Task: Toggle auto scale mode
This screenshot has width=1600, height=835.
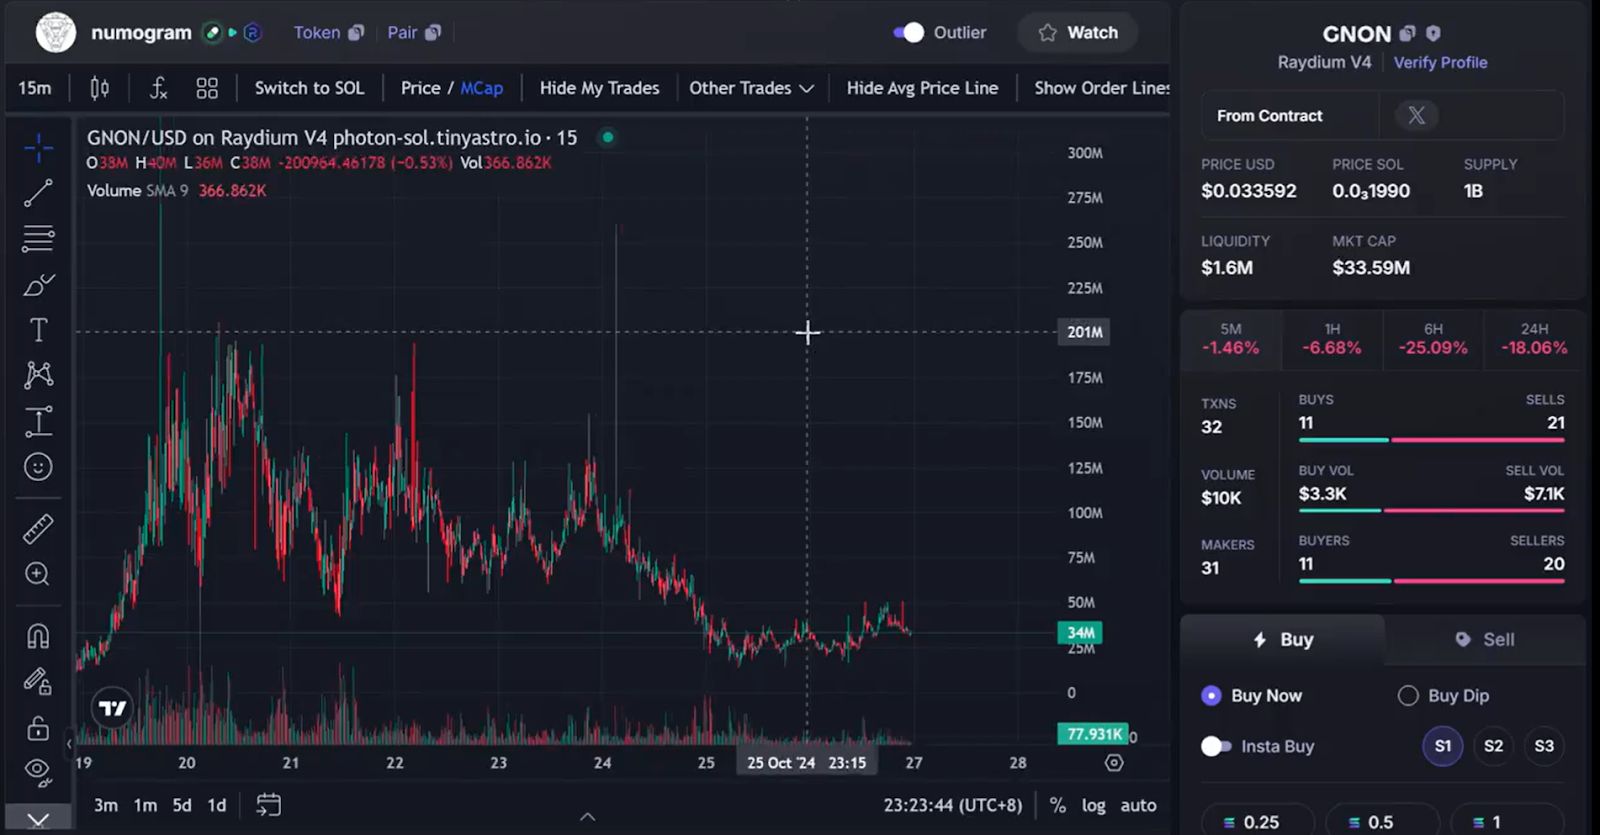Action: 1138,805
